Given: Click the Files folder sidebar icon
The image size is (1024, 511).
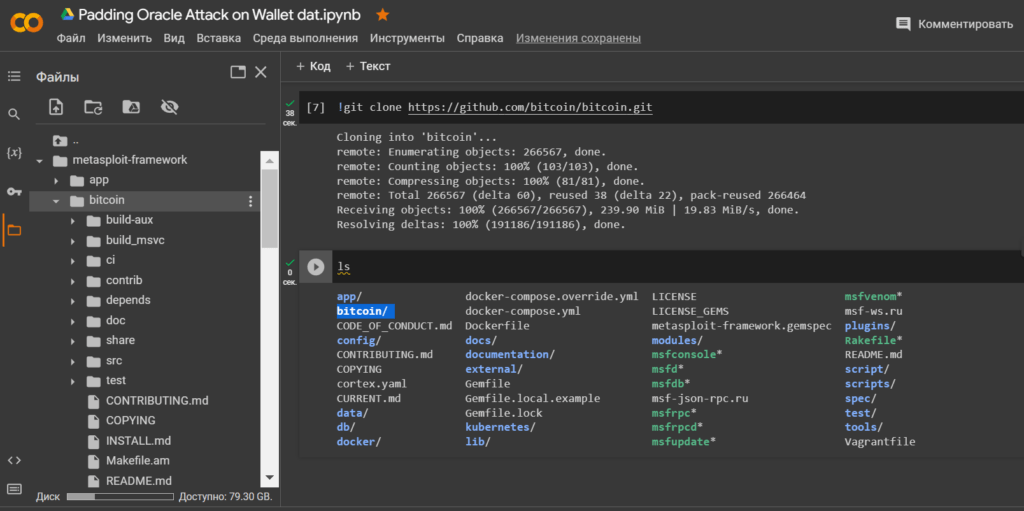Looking at the screenshot, I should coord(14,230).
